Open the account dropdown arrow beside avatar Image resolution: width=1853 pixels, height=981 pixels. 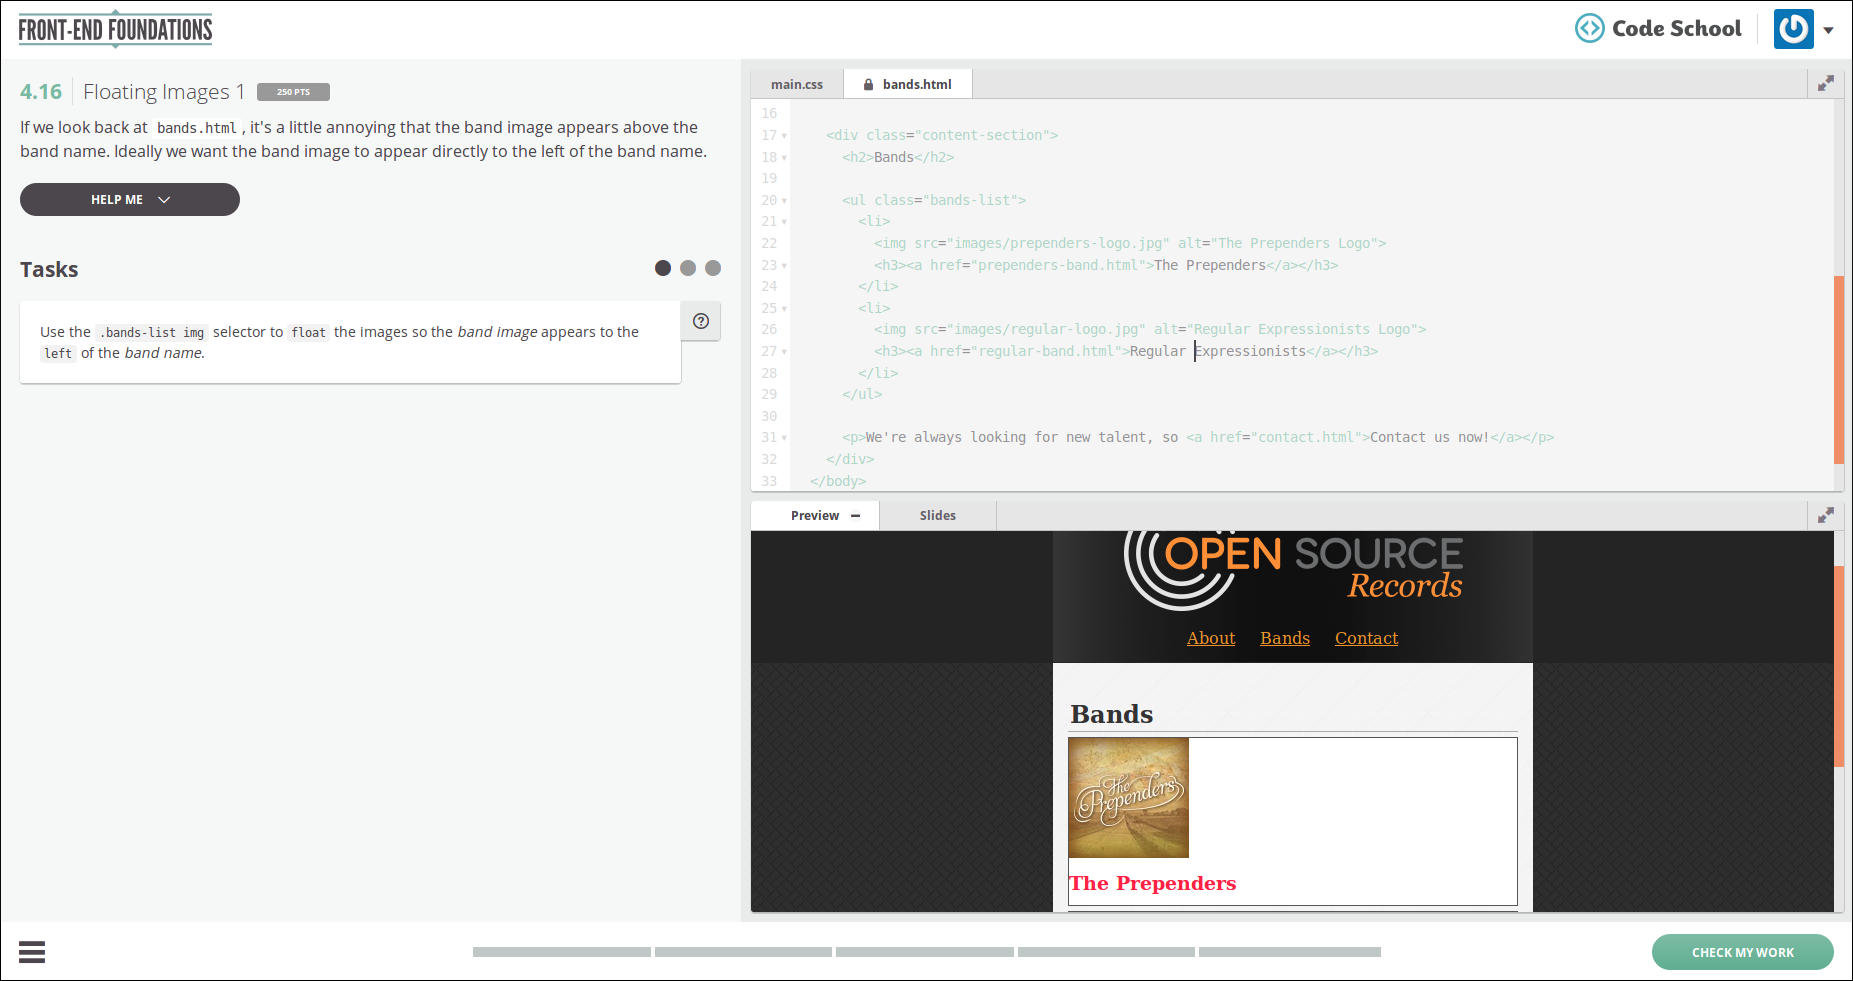pos(1829,30)
